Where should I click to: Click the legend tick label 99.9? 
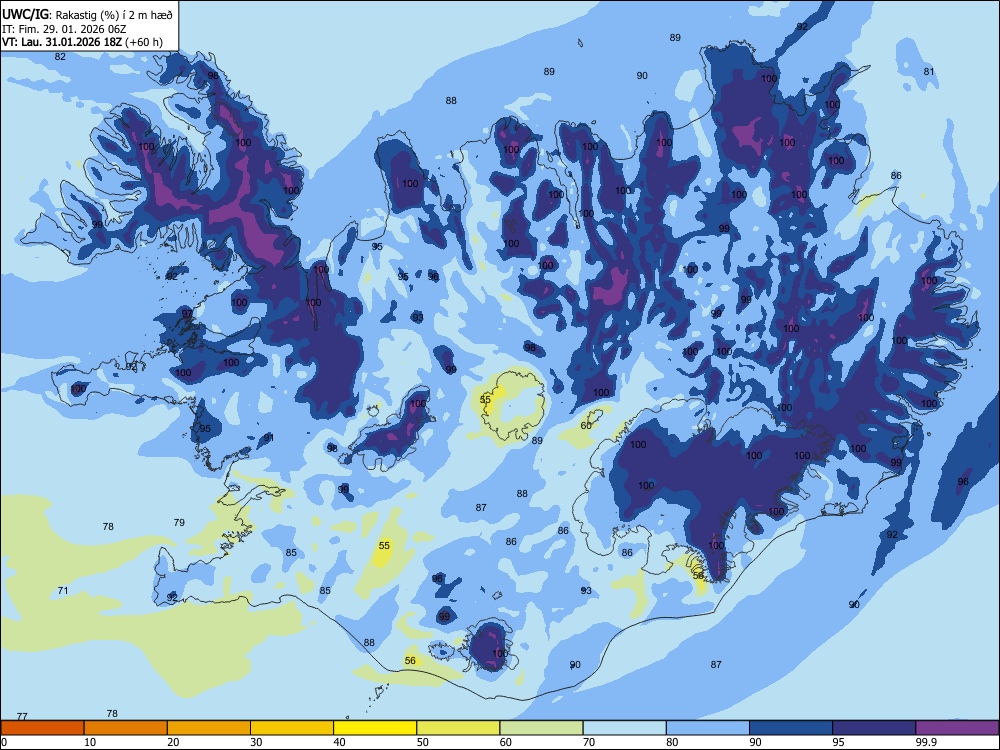pyautogui.click(x=926, y=742)
